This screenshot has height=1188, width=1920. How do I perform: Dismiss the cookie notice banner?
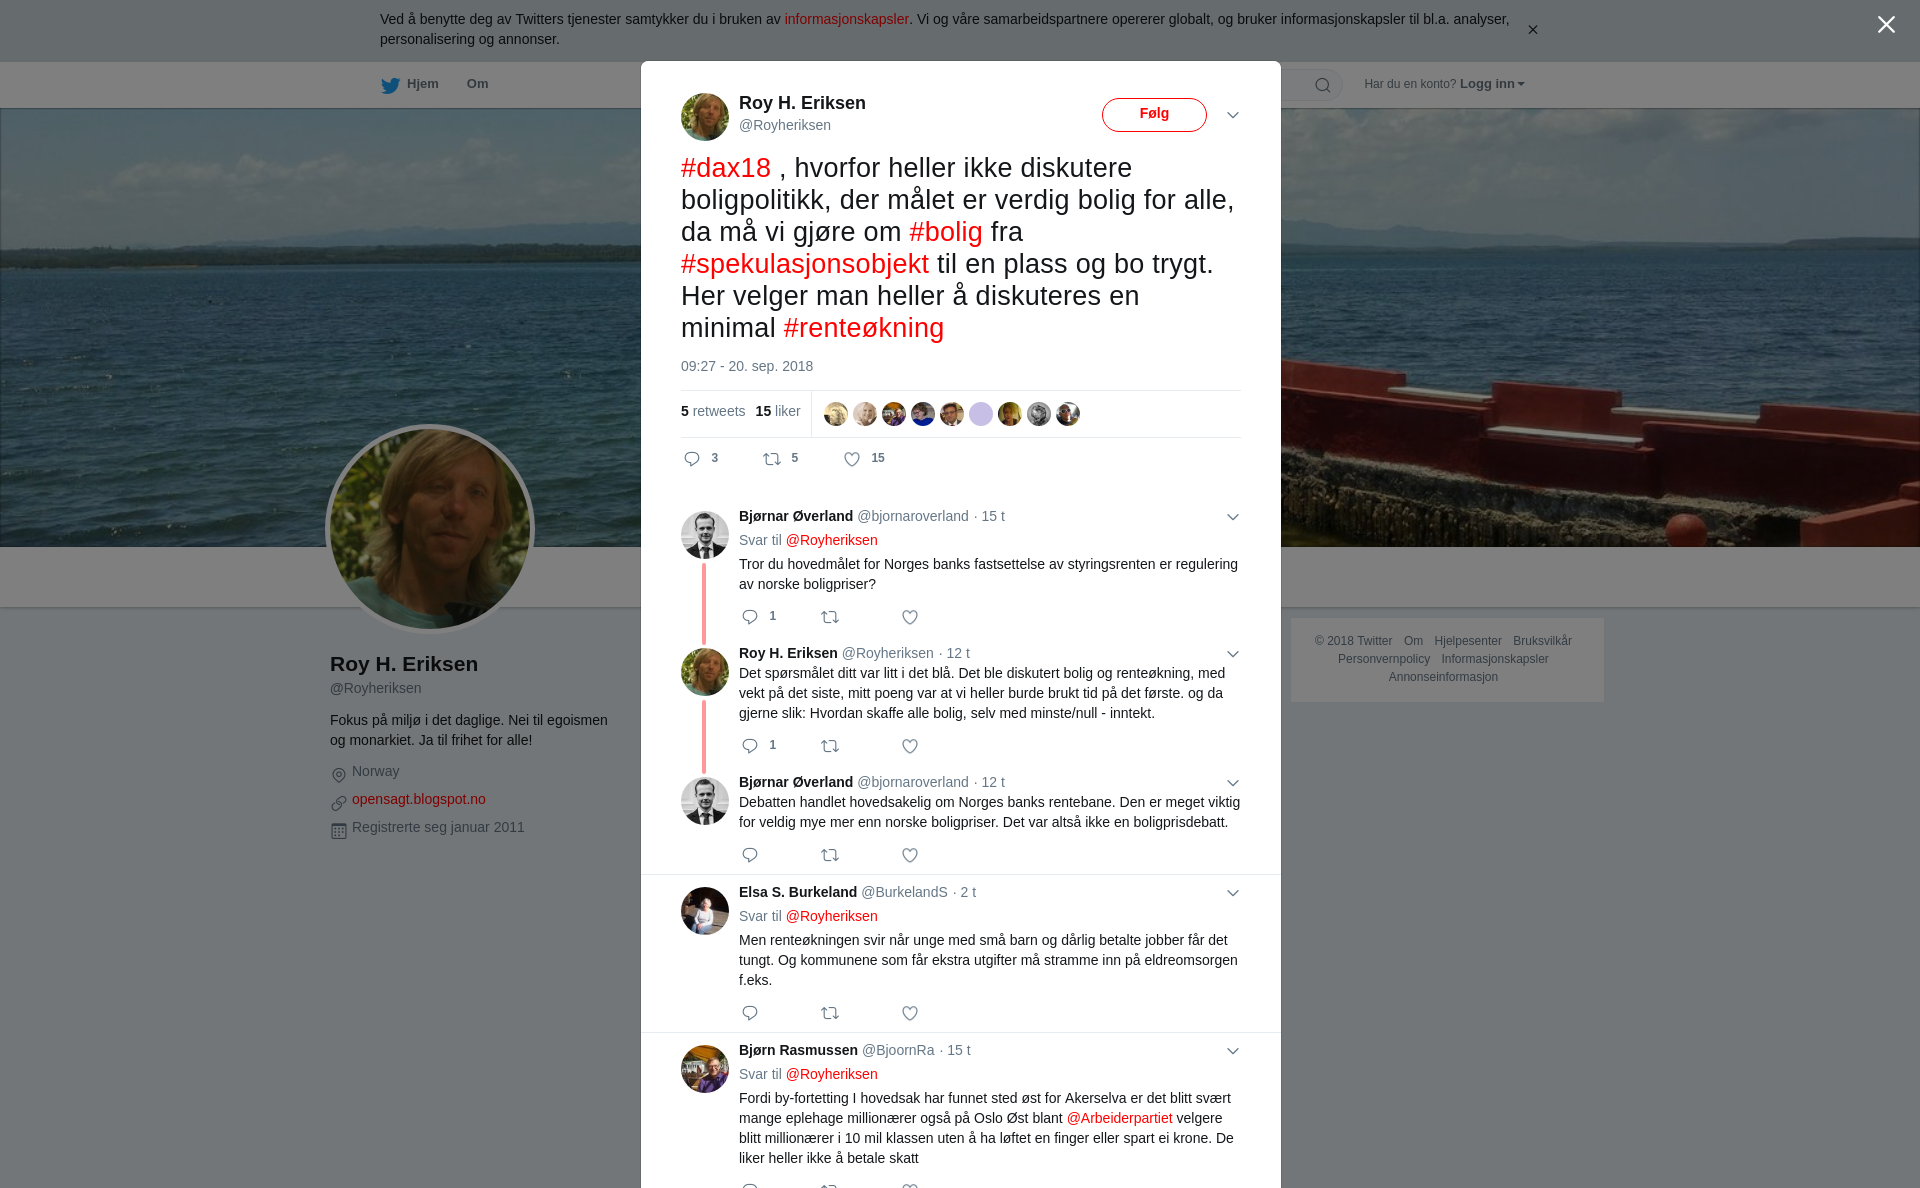1532,30
